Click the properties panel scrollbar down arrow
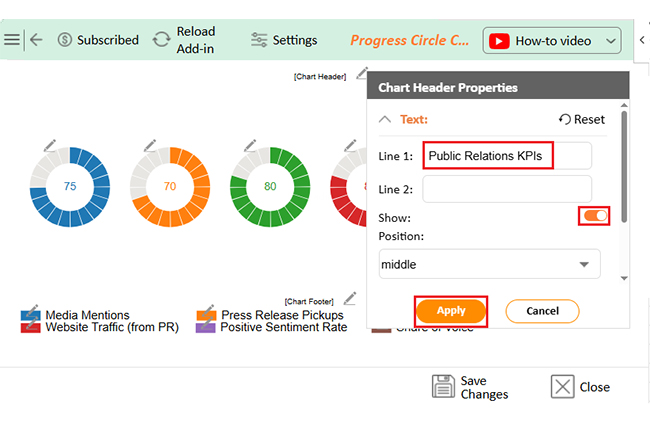 point(624,279)
